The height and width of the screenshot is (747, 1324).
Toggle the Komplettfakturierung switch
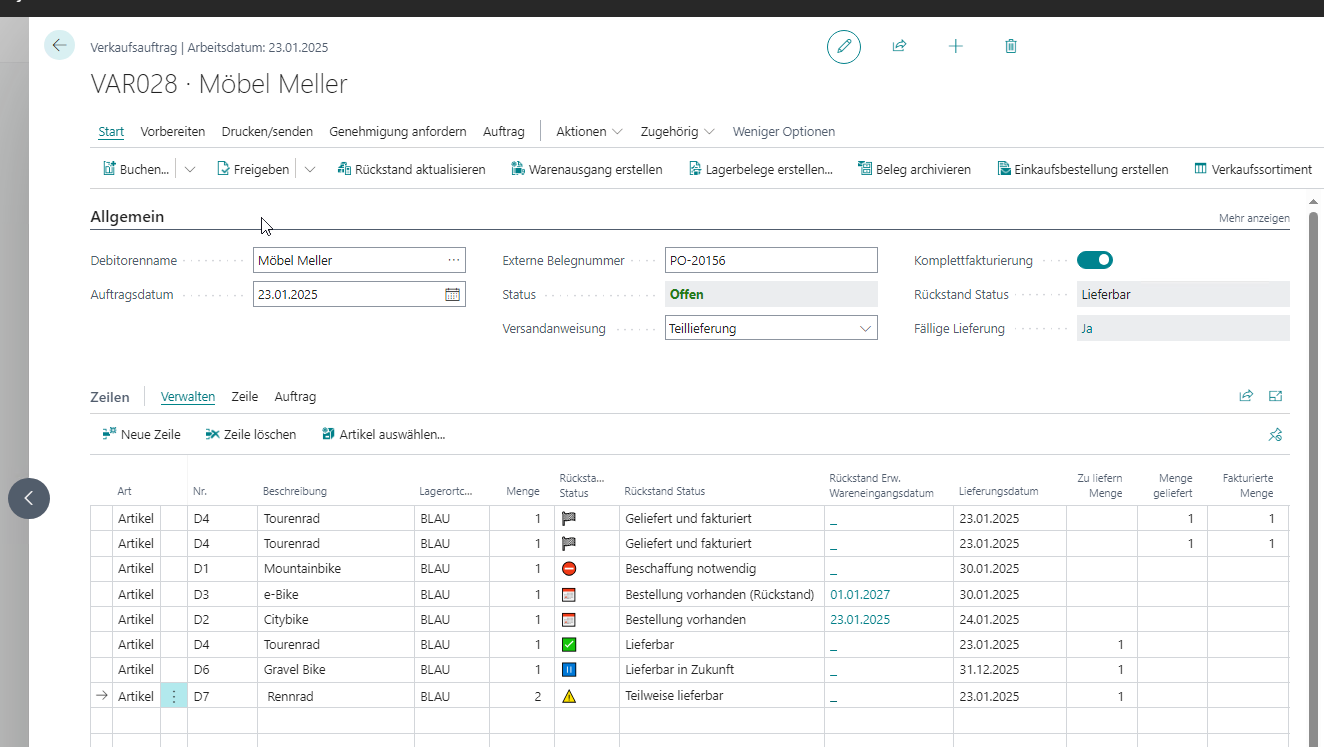(x=1094, y=261)
